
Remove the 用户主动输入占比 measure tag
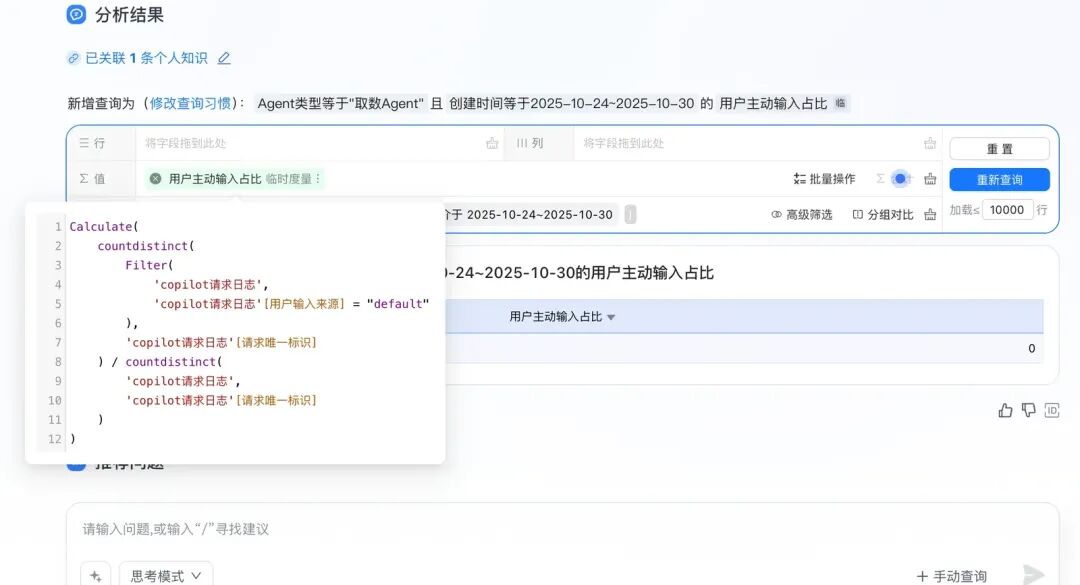coord(156,178)
